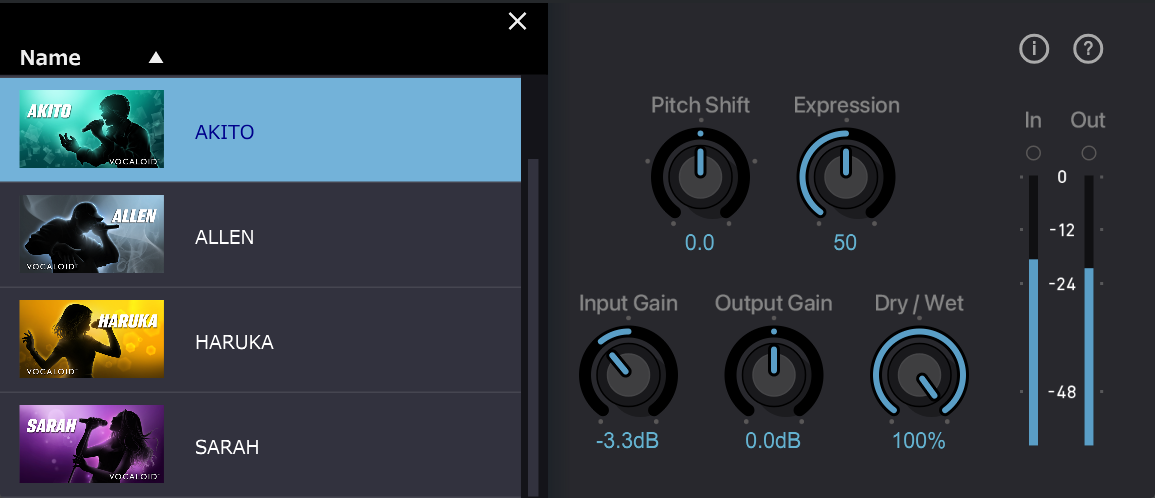Close the voice list panel
1155x498 pixels.
tap(517, 21)
